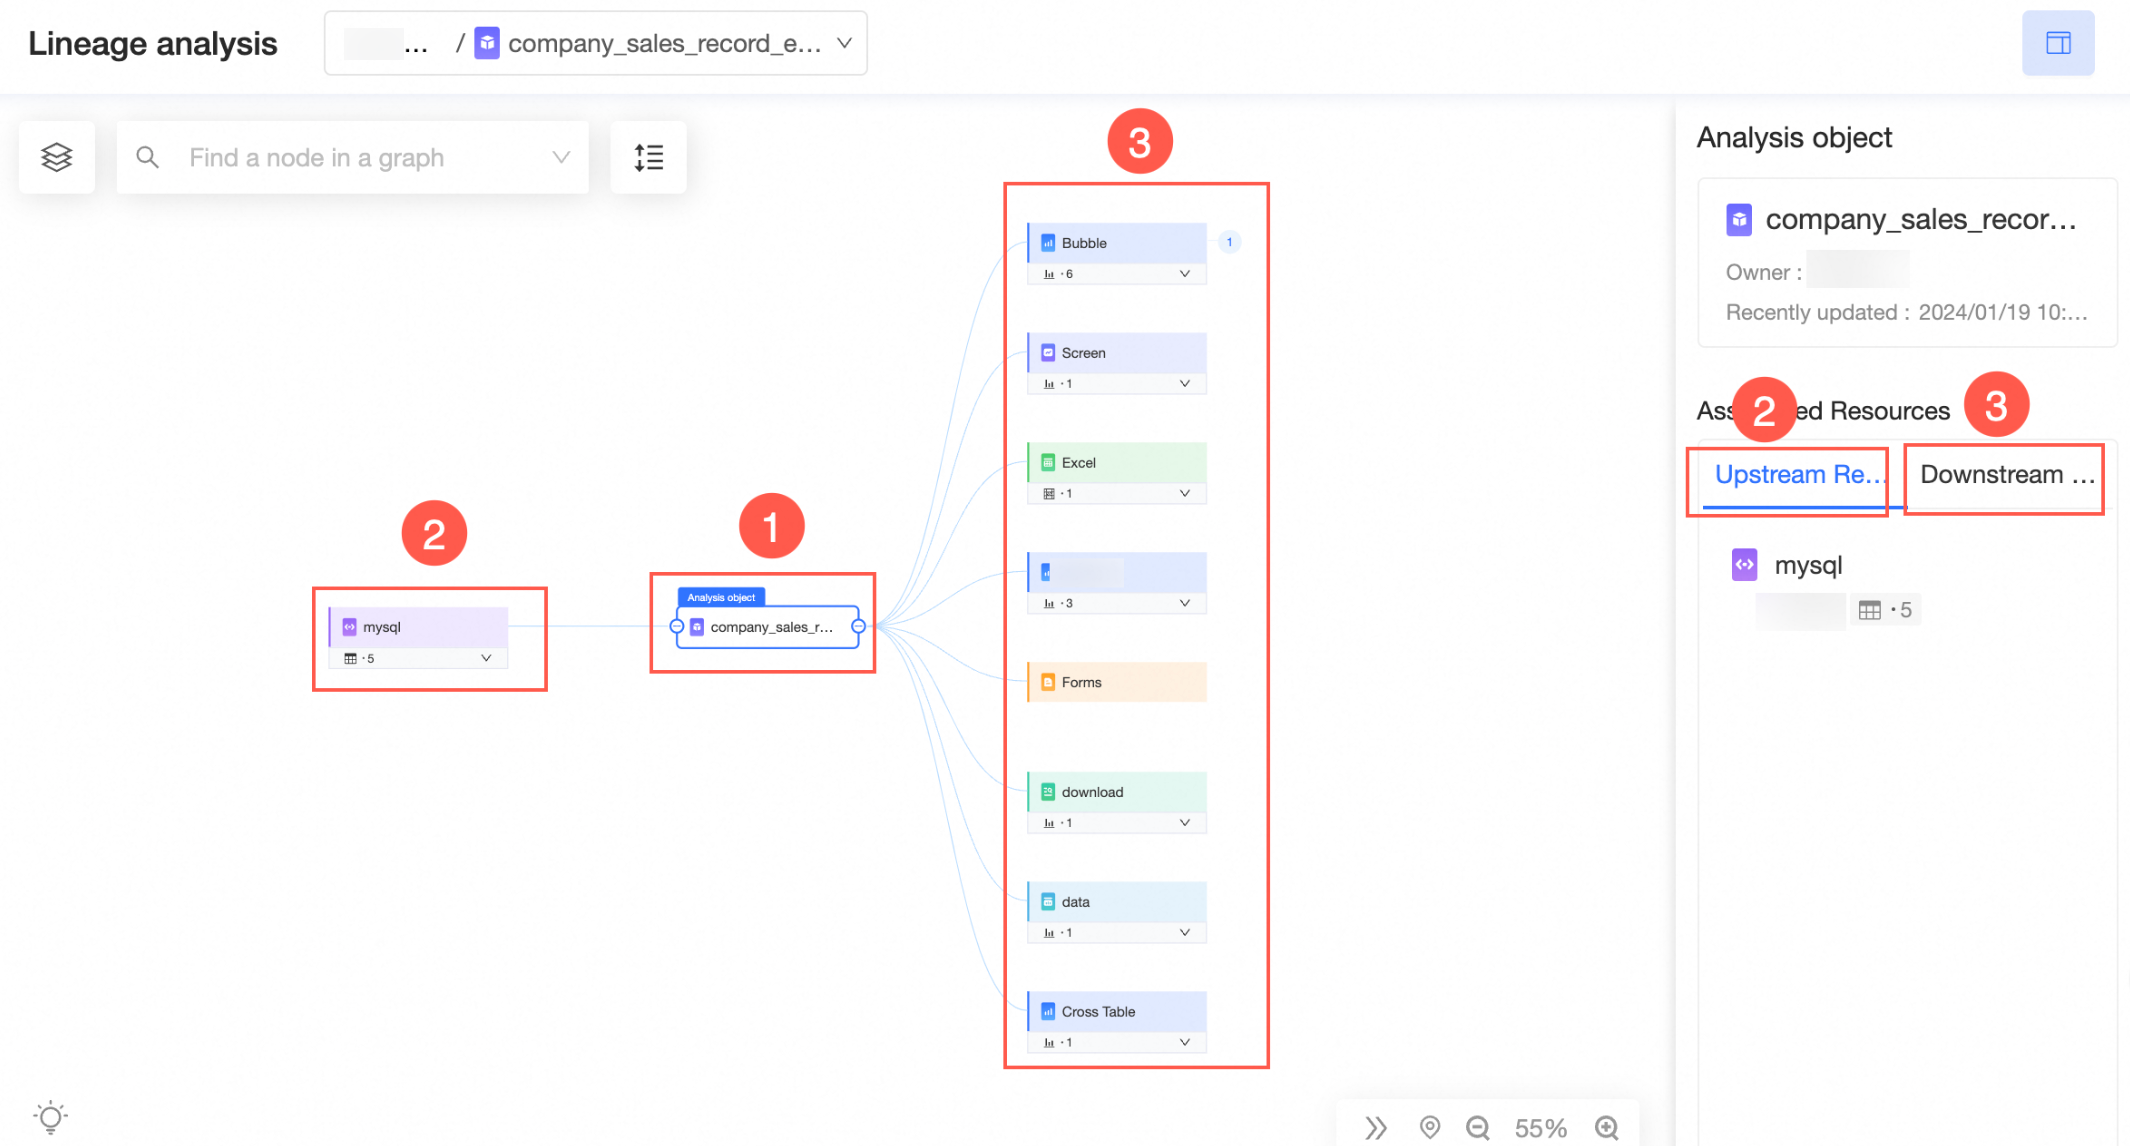Expand the Bubble node chevron
The image size is (2130, 1146).
(x=1185, y=274)
